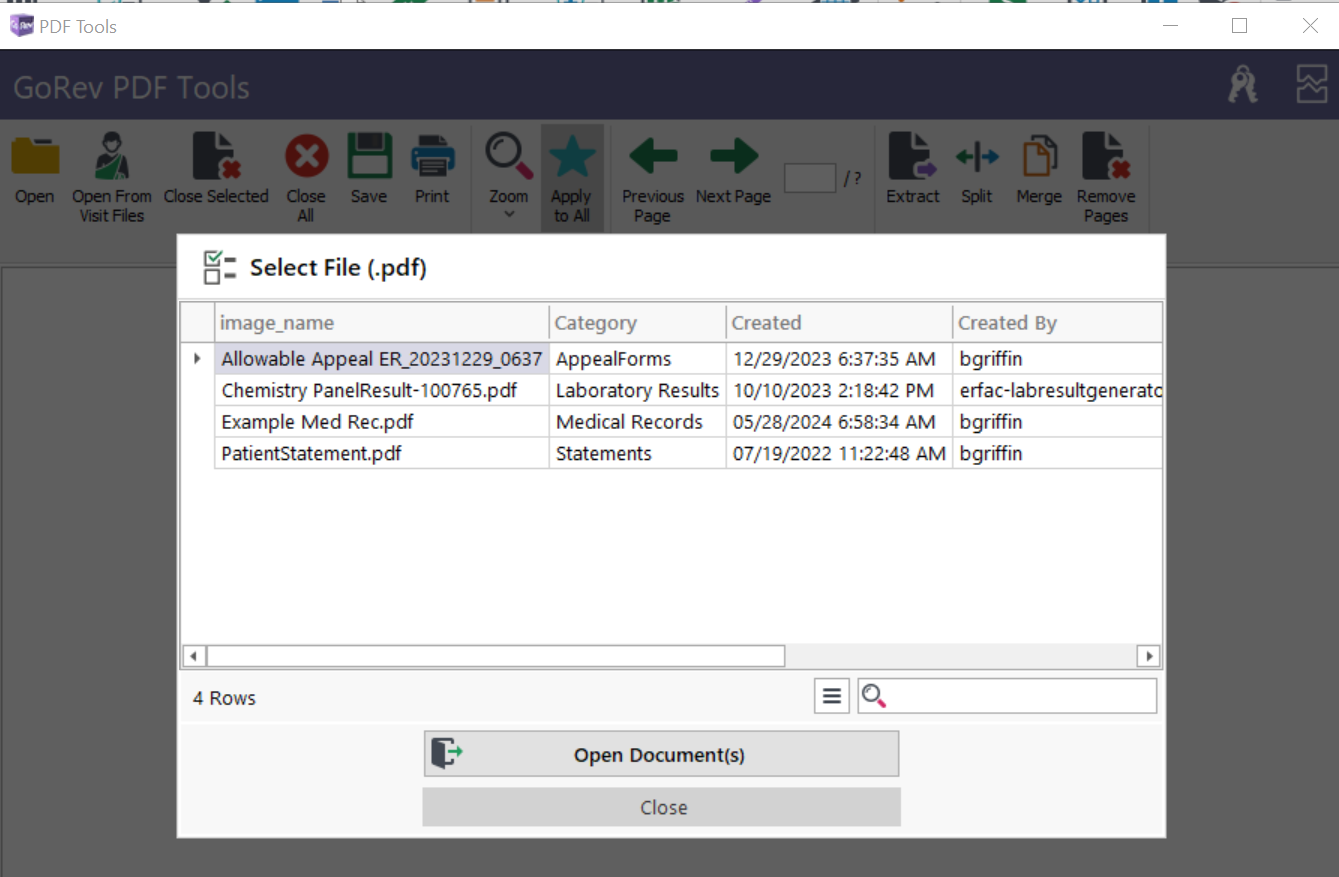
Task: Click the Close Selected toolbar icon
Action: pos(216,156)
